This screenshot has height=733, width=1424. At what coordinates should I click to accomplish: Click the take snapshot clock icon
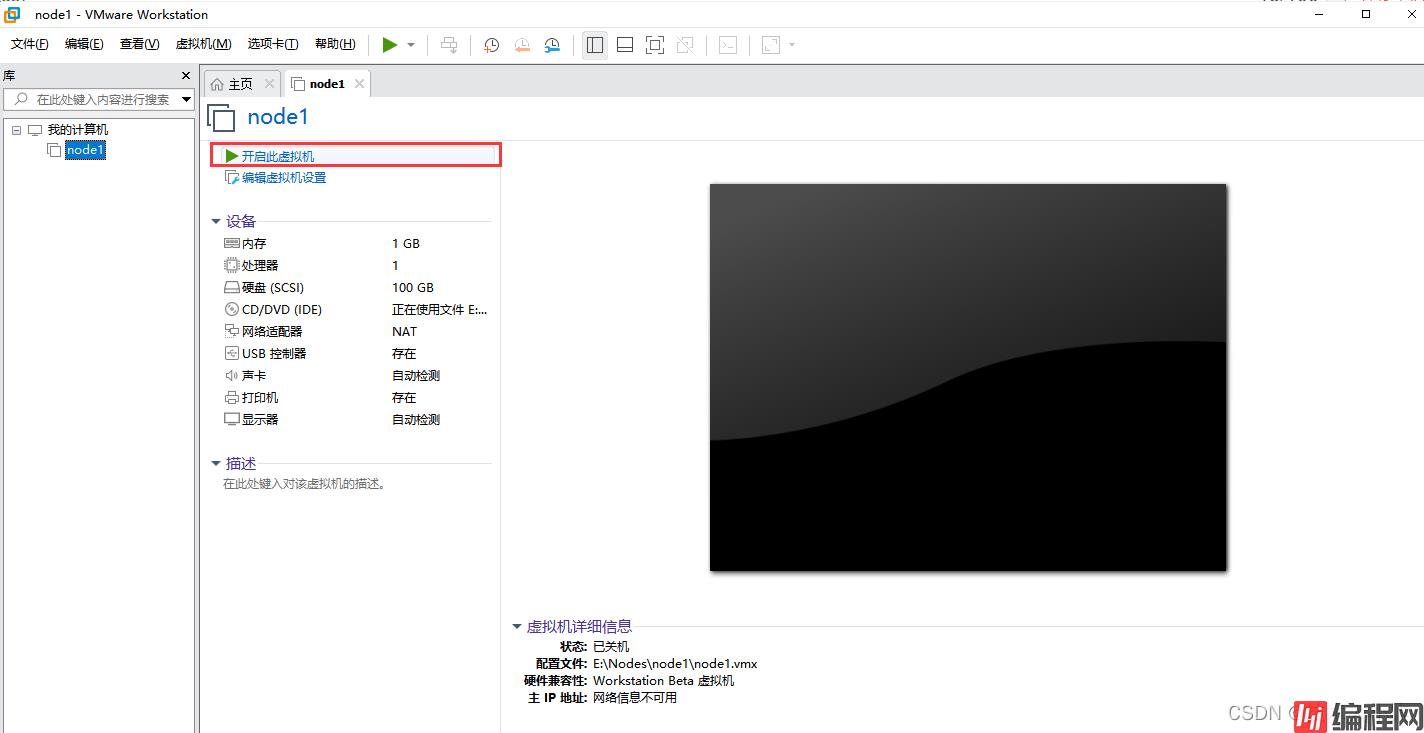click(x=491, y=45)
